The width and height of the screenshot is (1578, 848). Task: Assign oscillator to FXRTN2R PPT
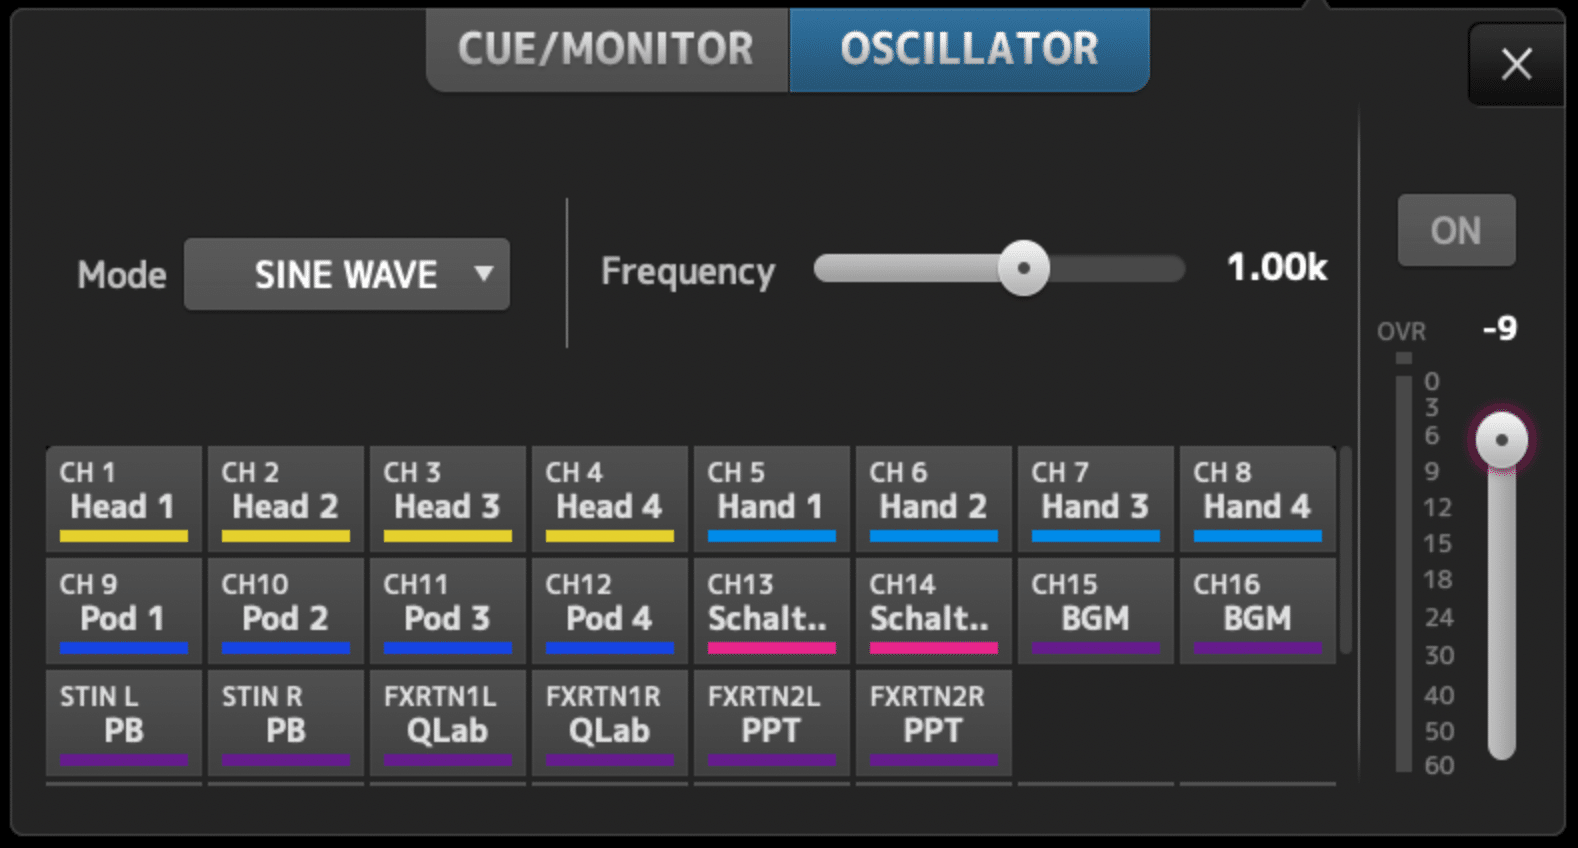point(933,722)
